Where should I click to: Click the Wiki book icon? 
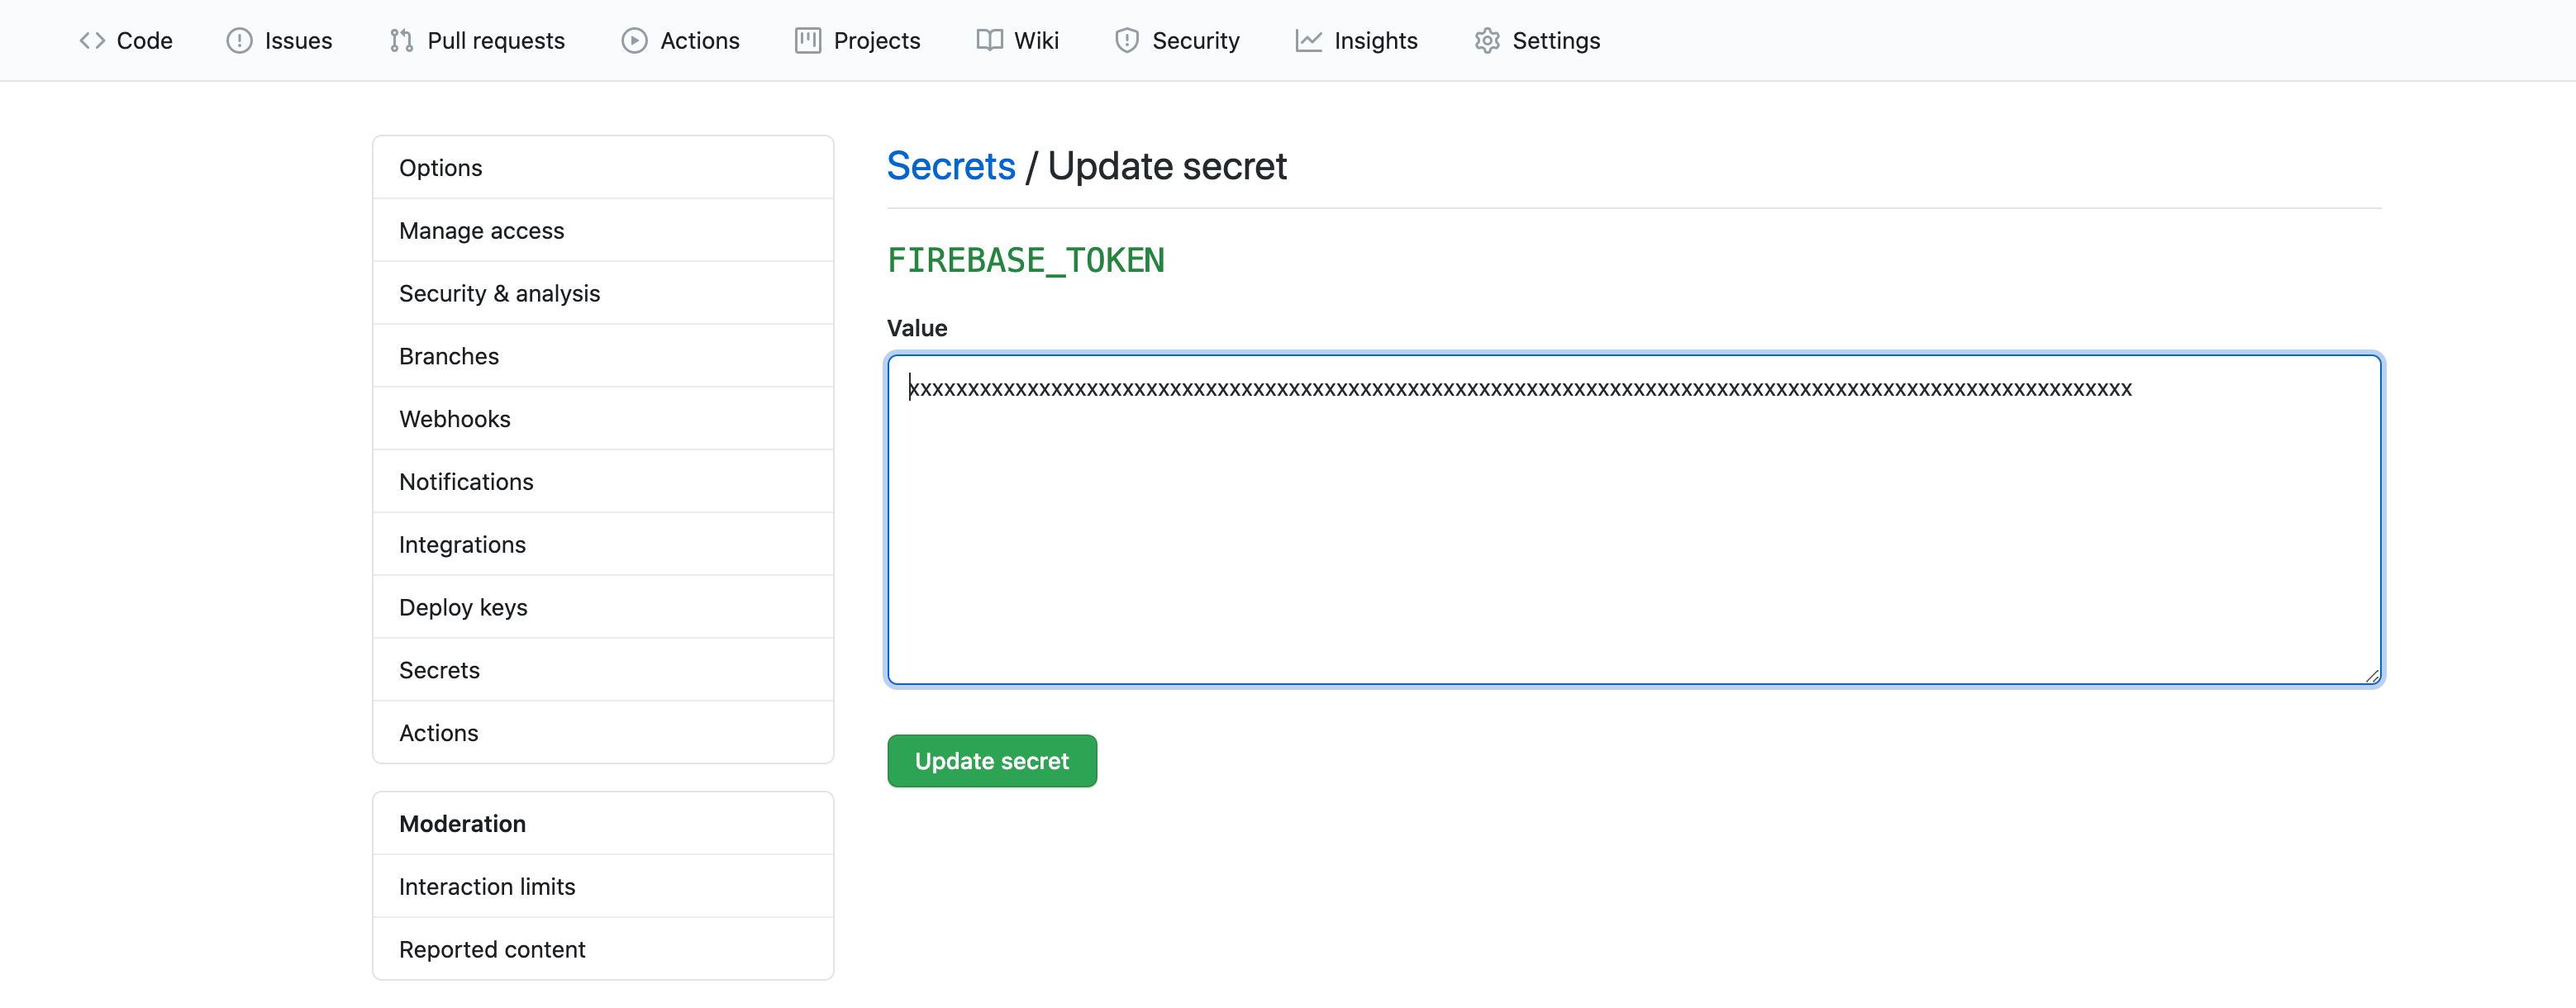click(x=989, y=41)
